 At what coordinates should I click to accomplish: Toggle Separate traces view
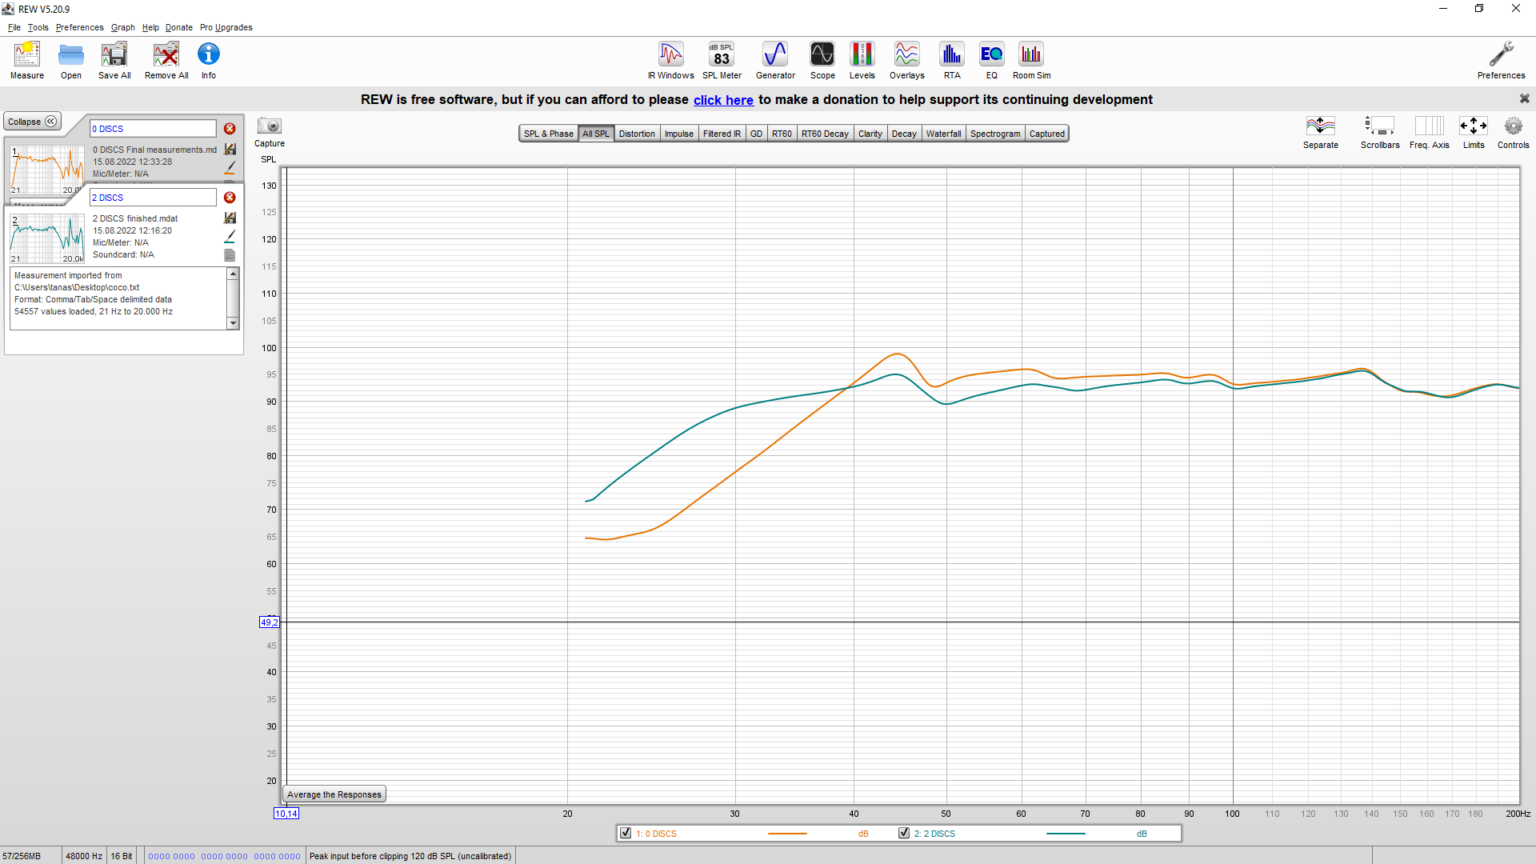[x=1320, y=131]
